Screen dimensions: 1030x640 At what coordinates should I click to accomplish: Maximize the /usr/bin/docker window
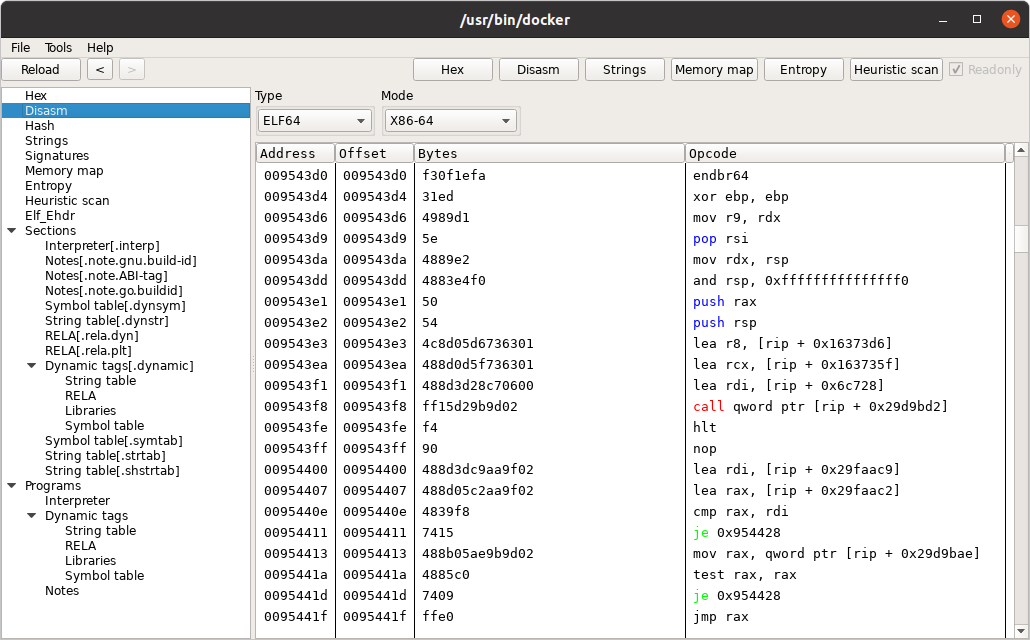click(977, 19)
